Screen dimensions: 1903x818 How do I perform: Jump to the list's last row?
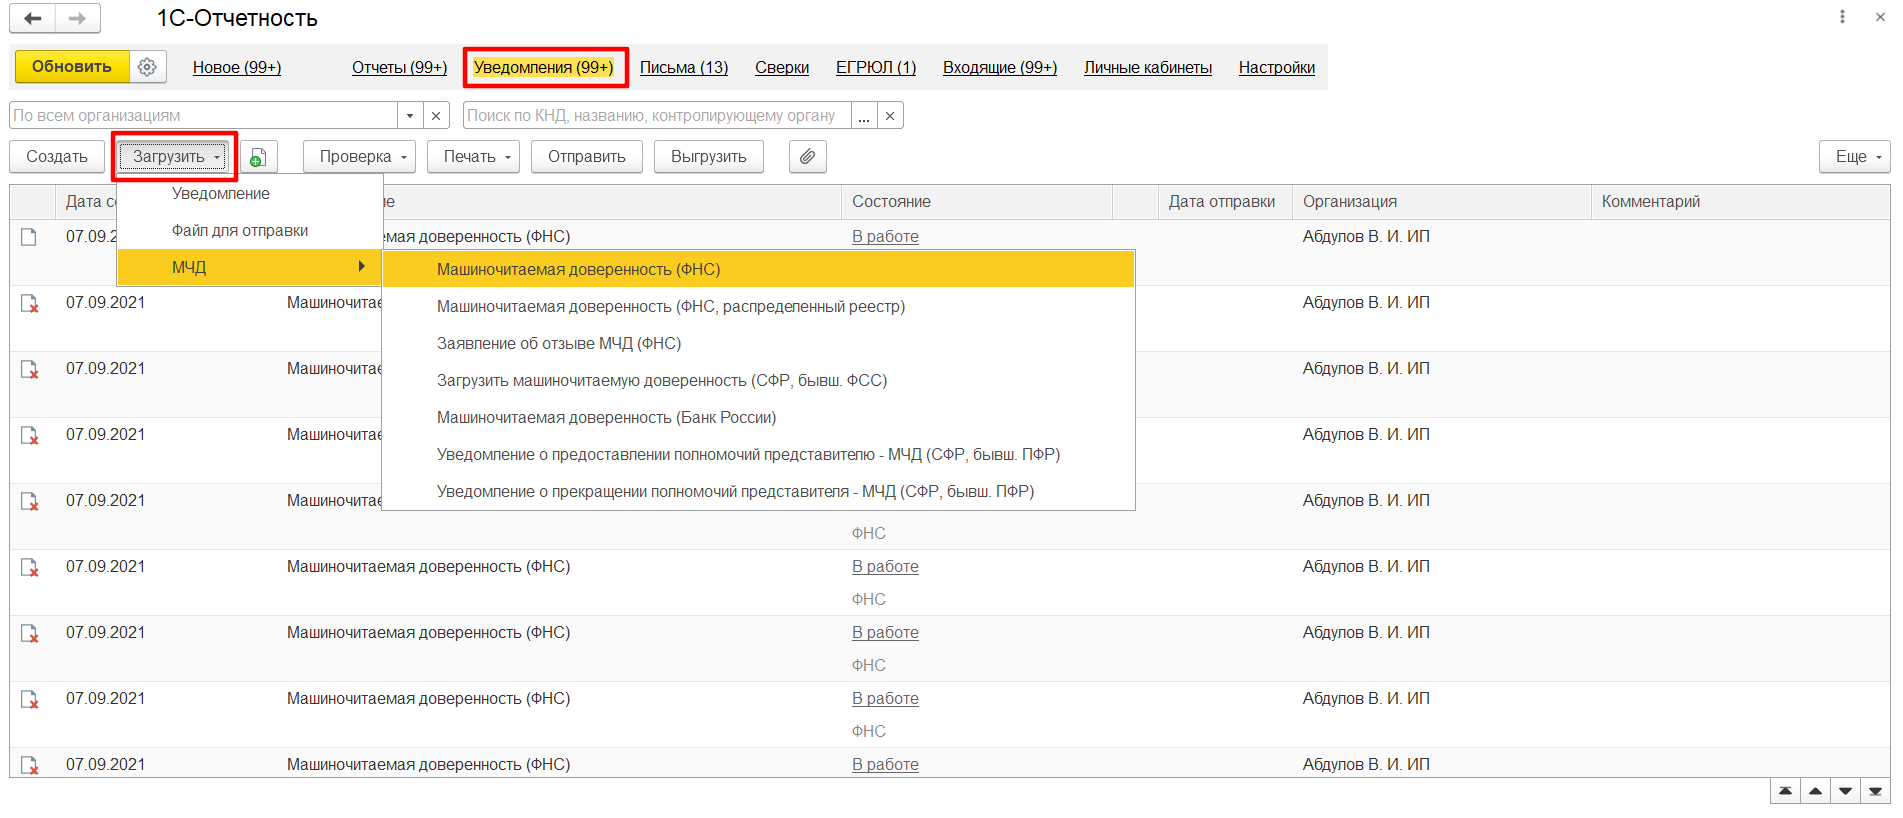click(1875, 791)
